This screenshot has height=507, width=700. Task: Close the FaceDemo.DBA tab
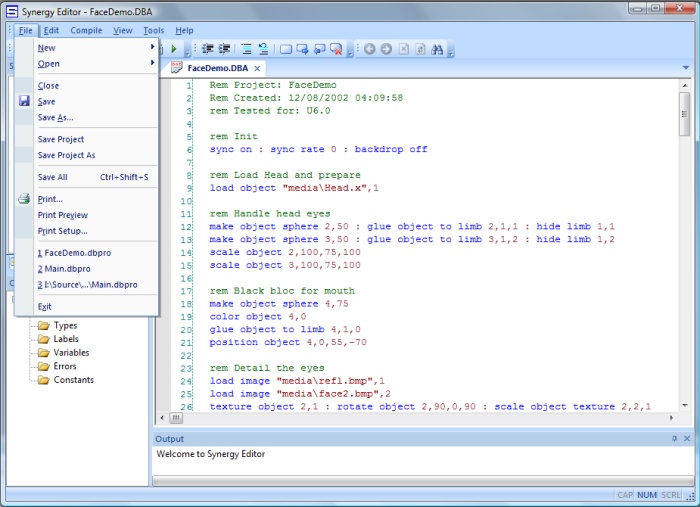pyautogui.click(x=257, y=68)
